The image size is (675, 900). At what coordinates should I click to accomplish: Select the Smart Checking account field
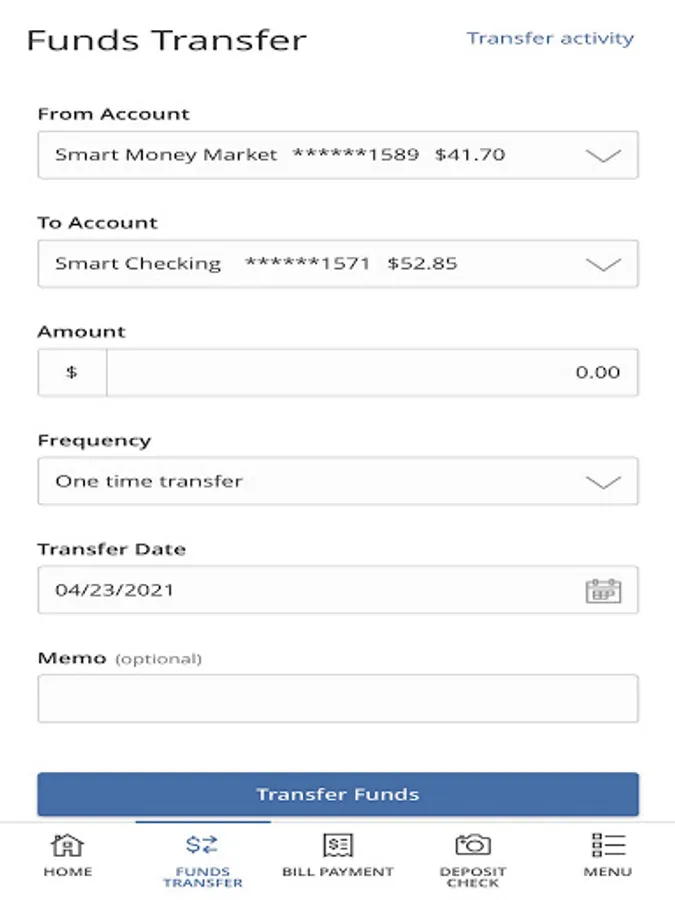(x=338, y=263)
